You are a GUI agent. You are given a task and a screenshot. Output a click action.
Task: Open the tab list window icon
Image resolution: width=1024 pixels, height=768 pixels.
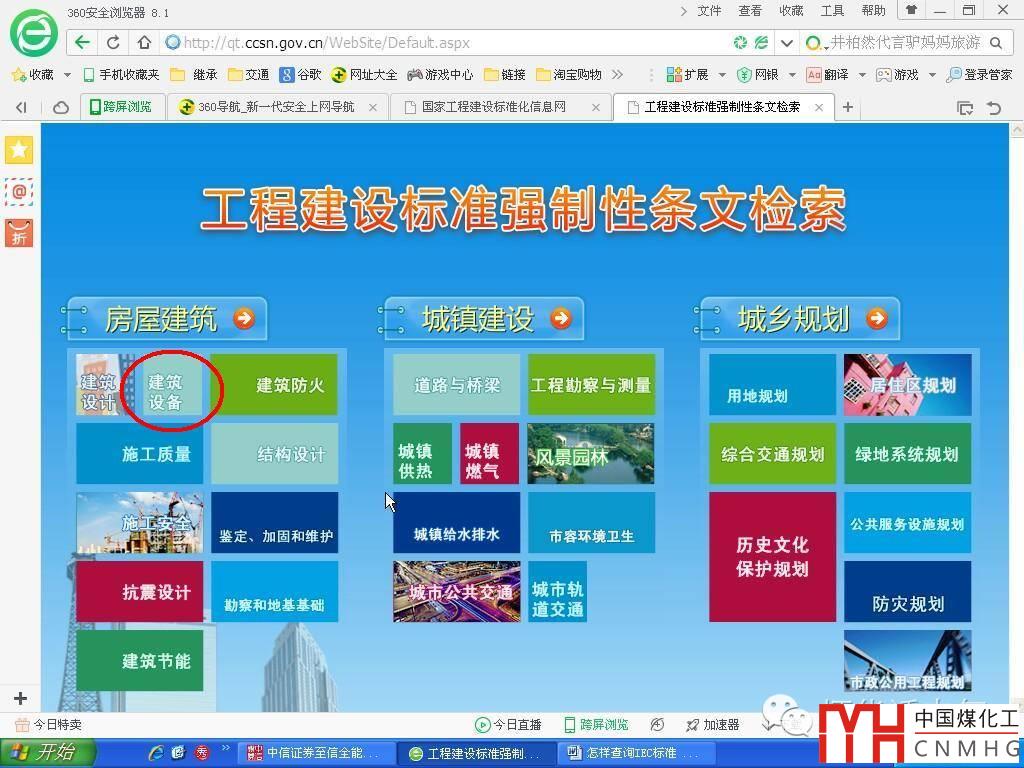[x=965, y=108]
